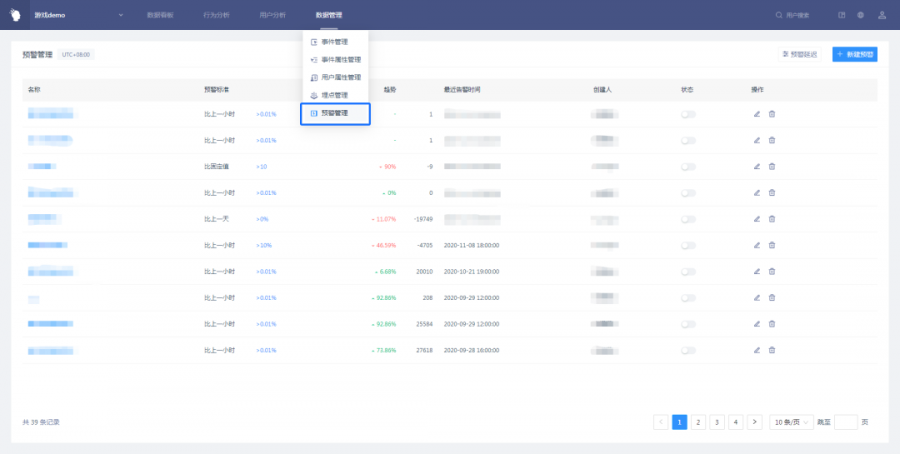Edit the alert row with trend 0%
Screen dimensions: 900x454
tap(757, 193)
